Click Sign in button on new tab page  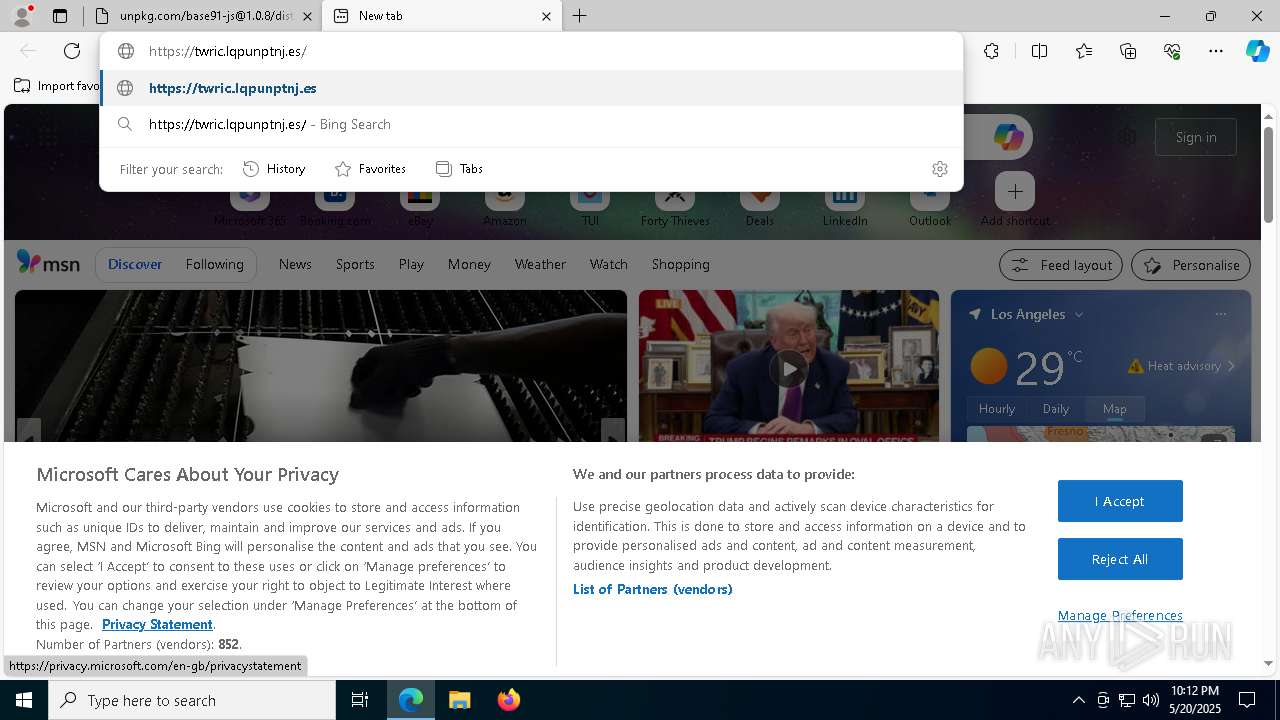[x=1196, y=137]
